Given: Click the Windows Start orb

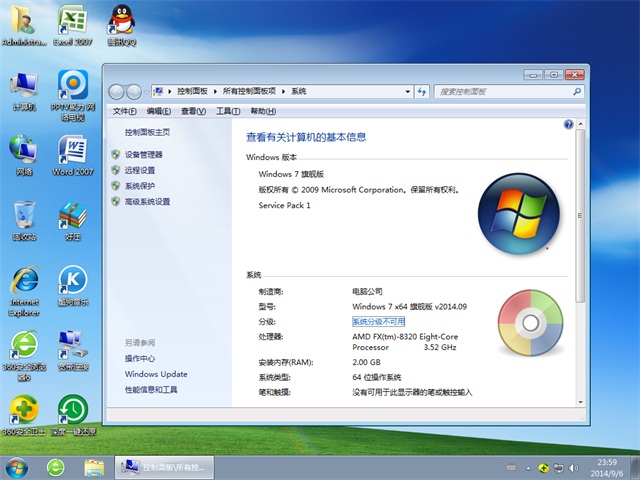Looking at the screenshot, I should tap(17, 468).
